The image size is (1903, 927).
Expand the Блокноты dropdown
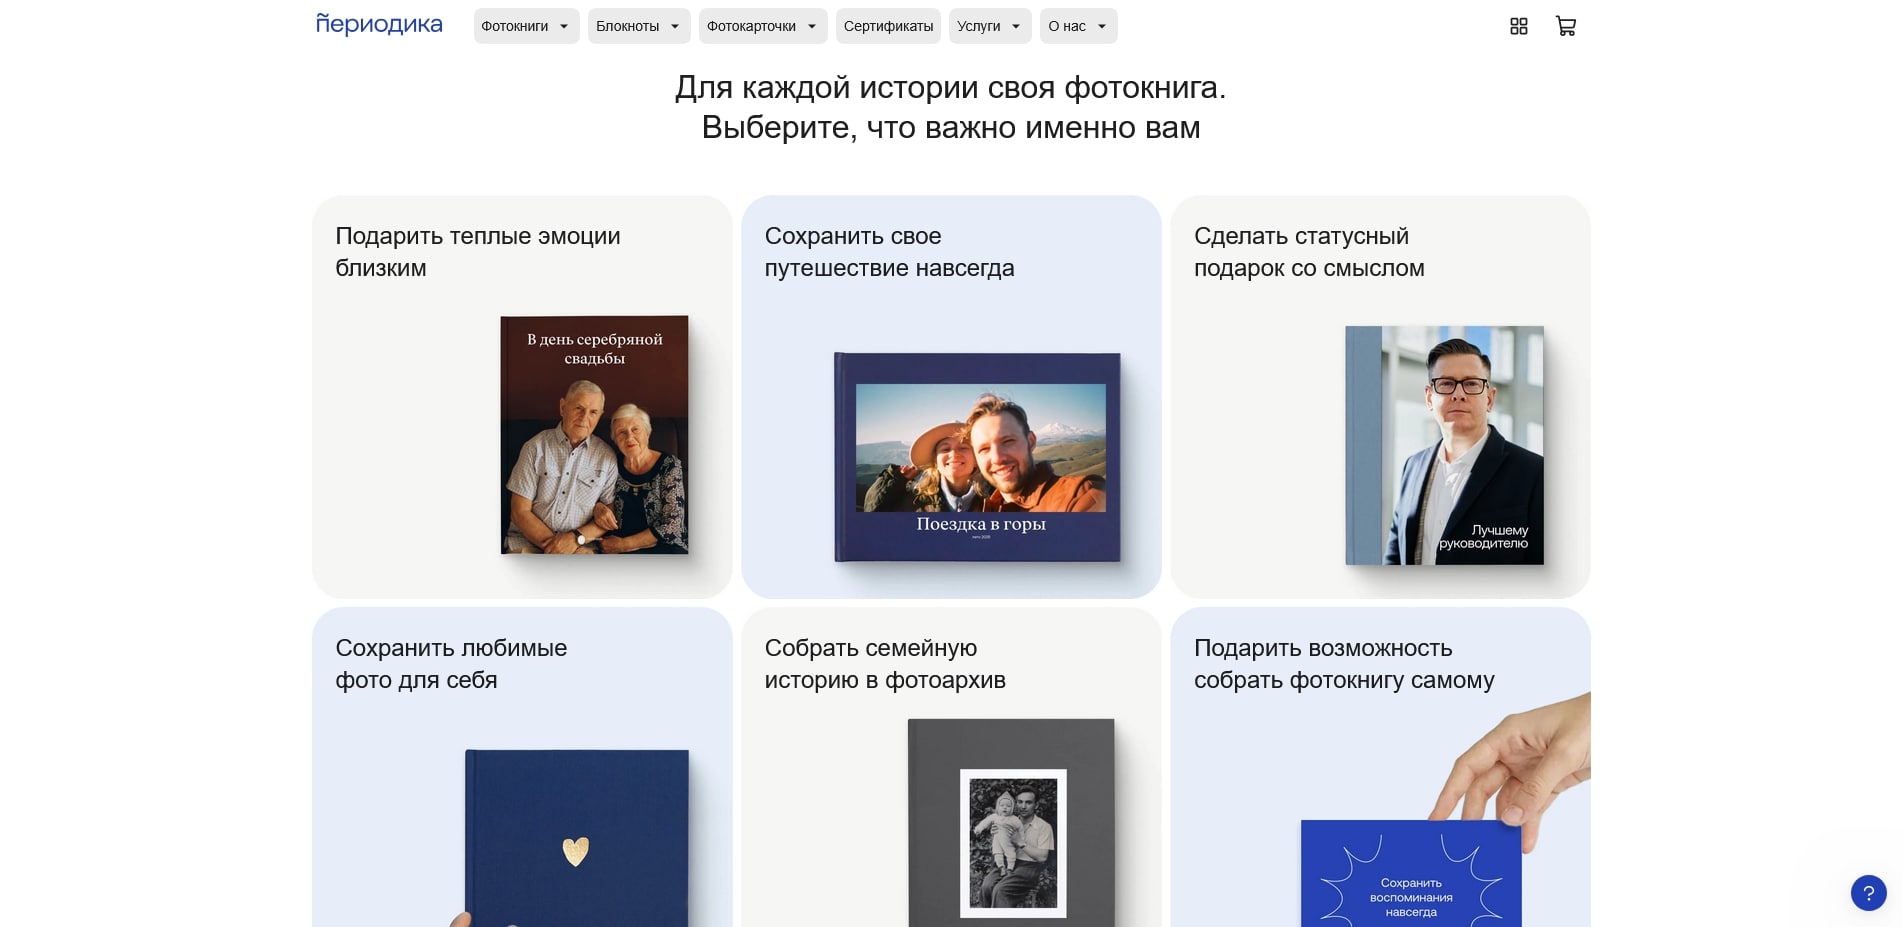(638, 26)
